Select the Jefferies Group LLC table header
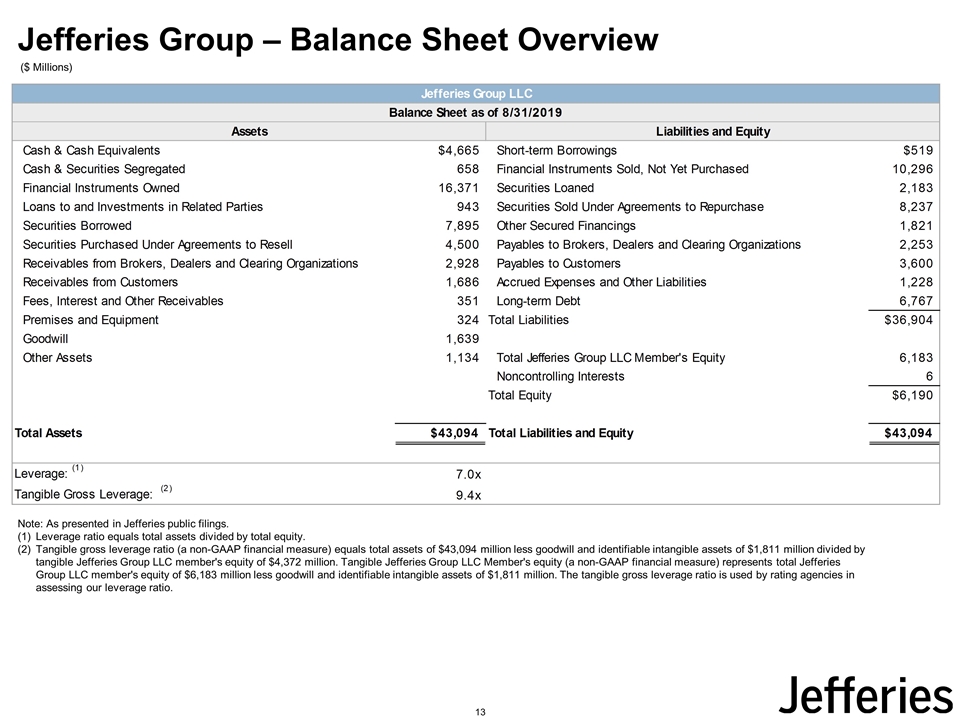The width and height of the screenshot is (960, 720). pos(477,93)
